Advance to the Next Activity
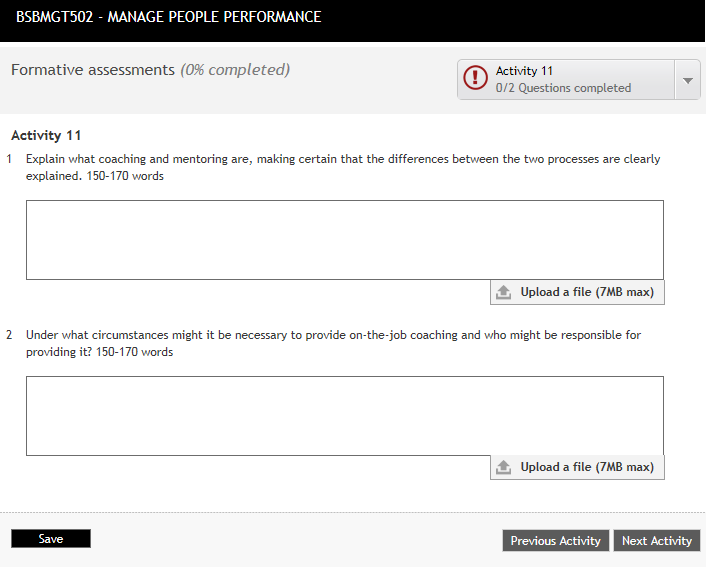 (x=656, y=541)
